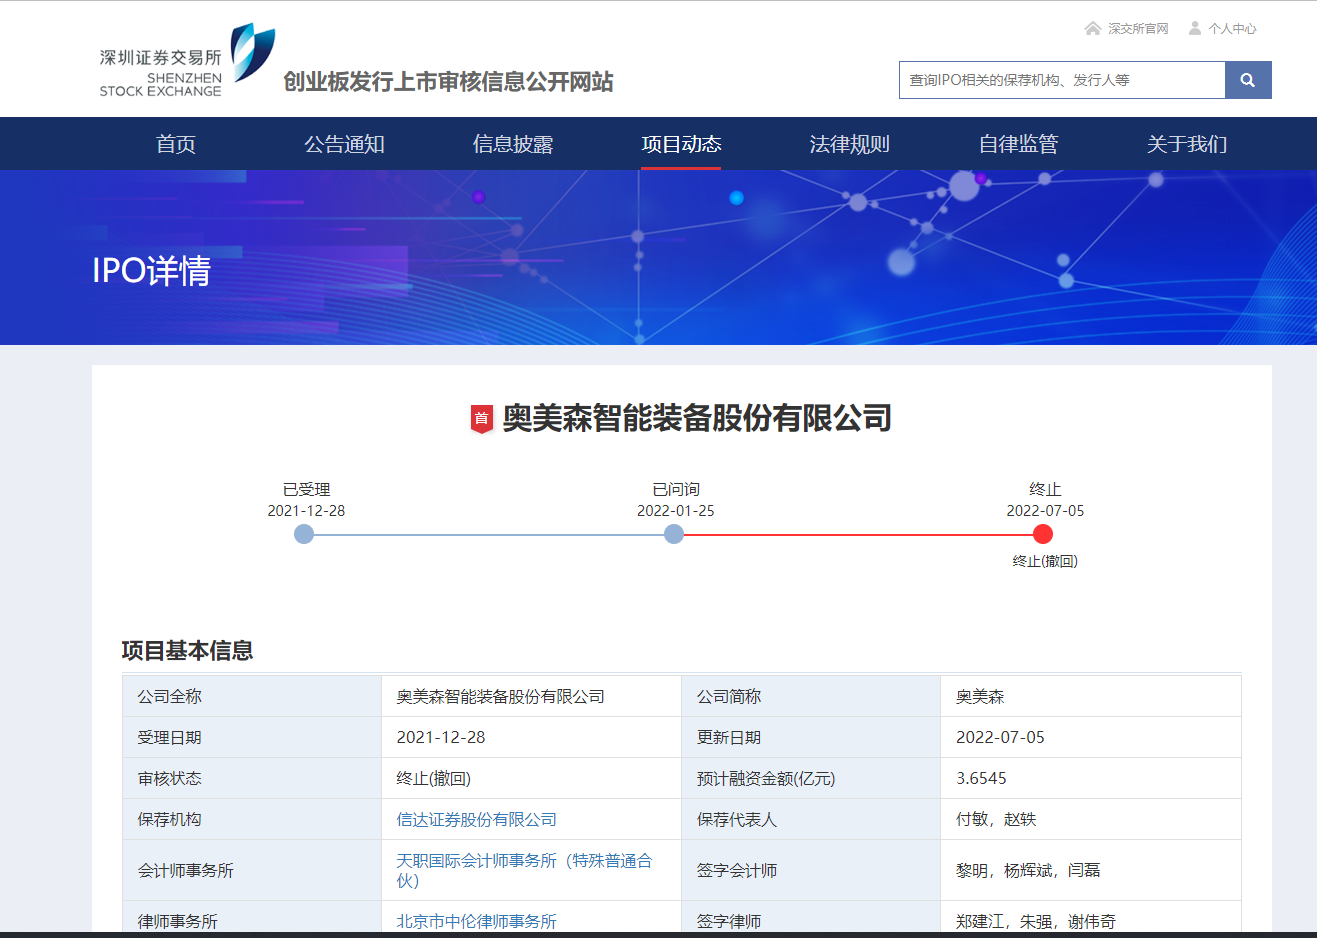
Task: Click the 2022-01-25 date under 已问询
Action: tap(676, 510)
